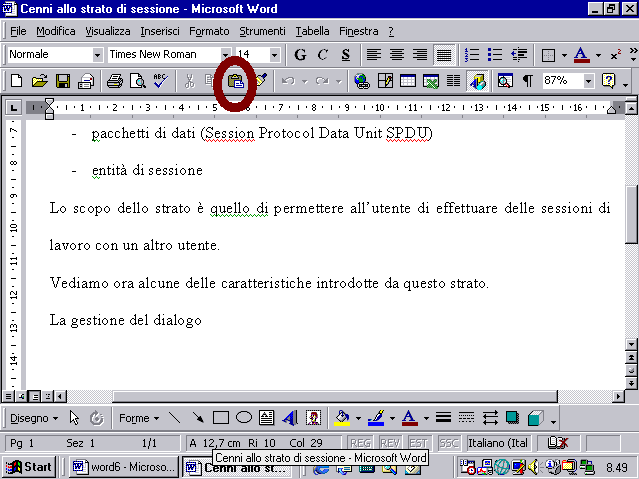This screenshot has height=479, width=639.
Task: Open the 87% zoom dropdown
Action: click(x=588, y=81)
